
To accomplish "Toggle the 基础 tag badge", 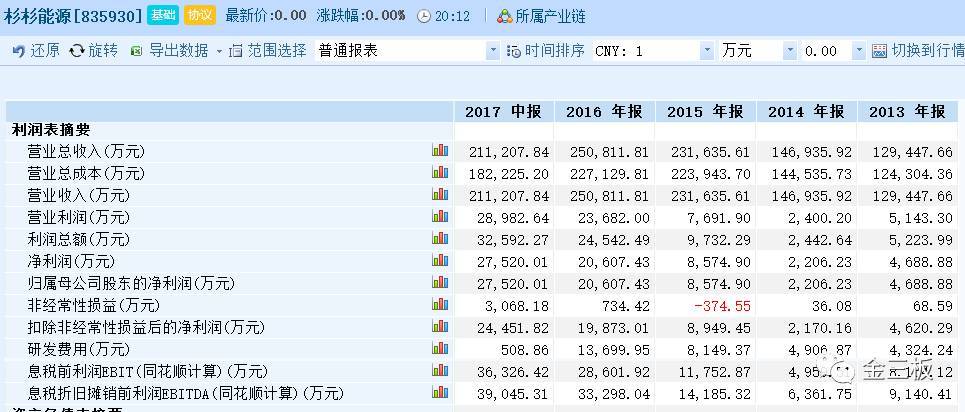I will (x=163, y=15).
